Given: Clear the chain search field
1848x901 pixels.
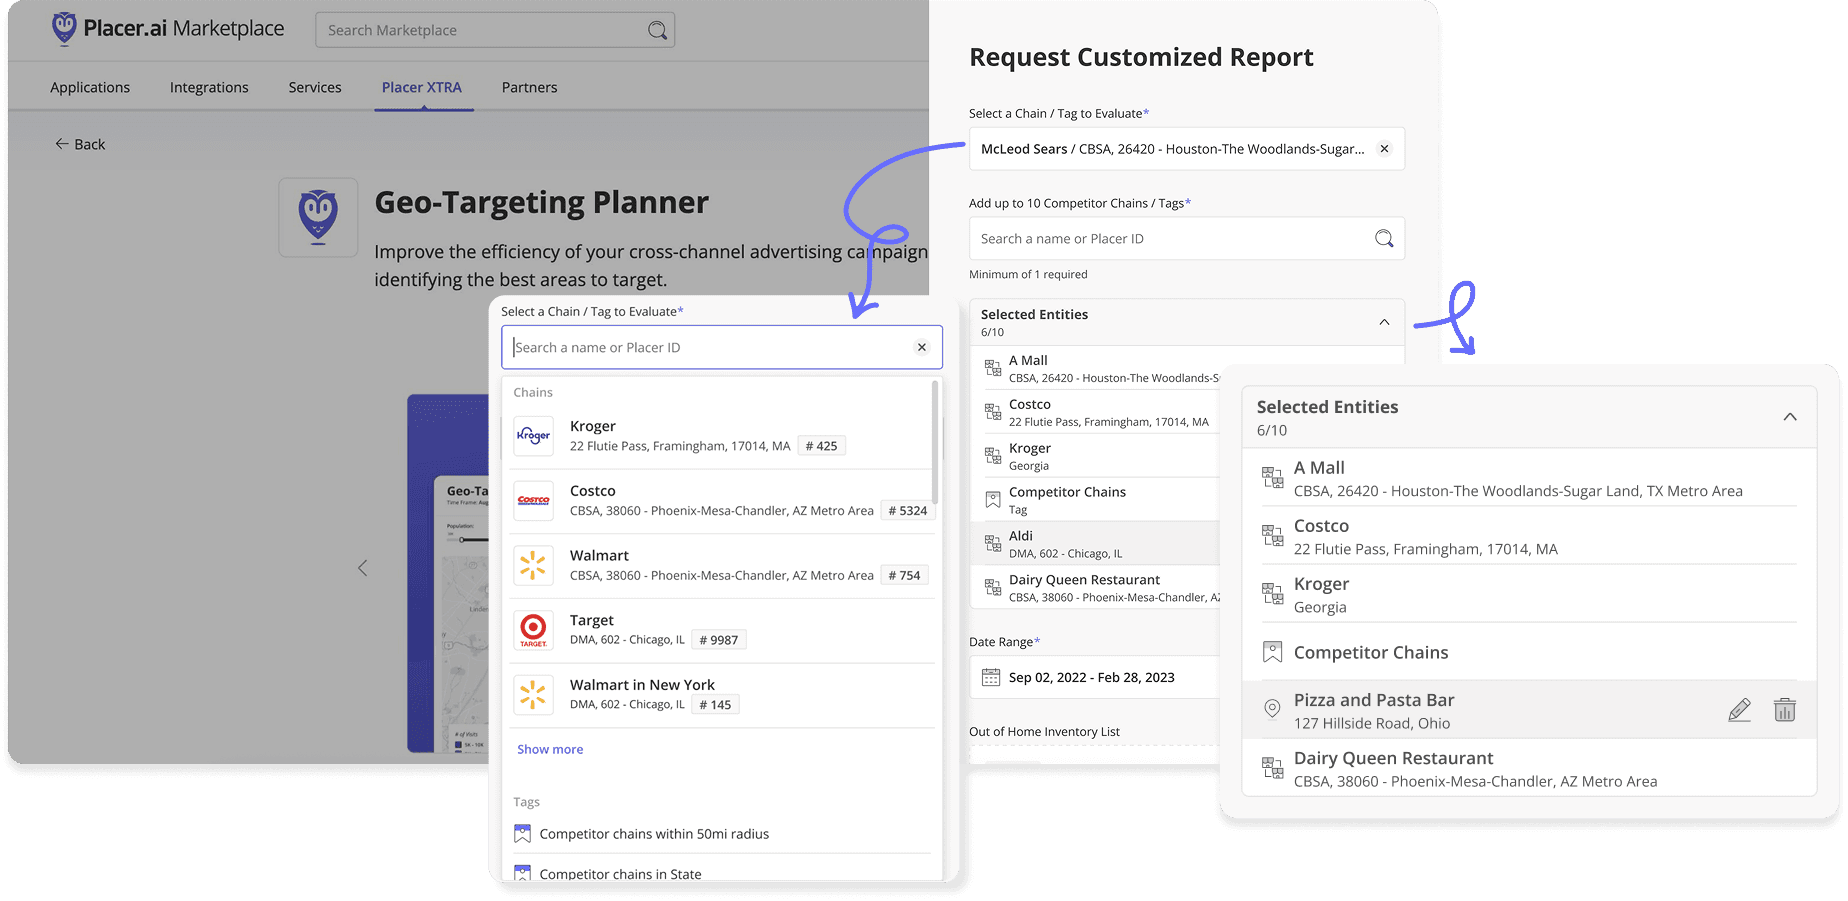Looking at the screenshot, I should (x=922, y=347).
